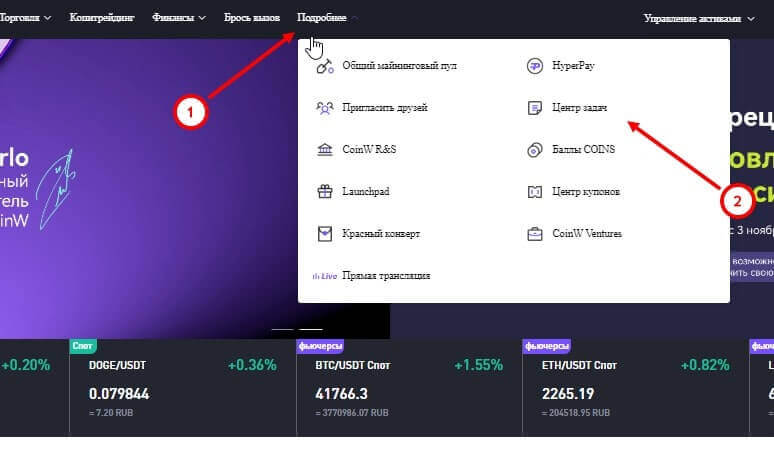The width and height of the screenshot is (774, 454).
Task: Click the Launchpad gift box icon
Action: point(324,191)
